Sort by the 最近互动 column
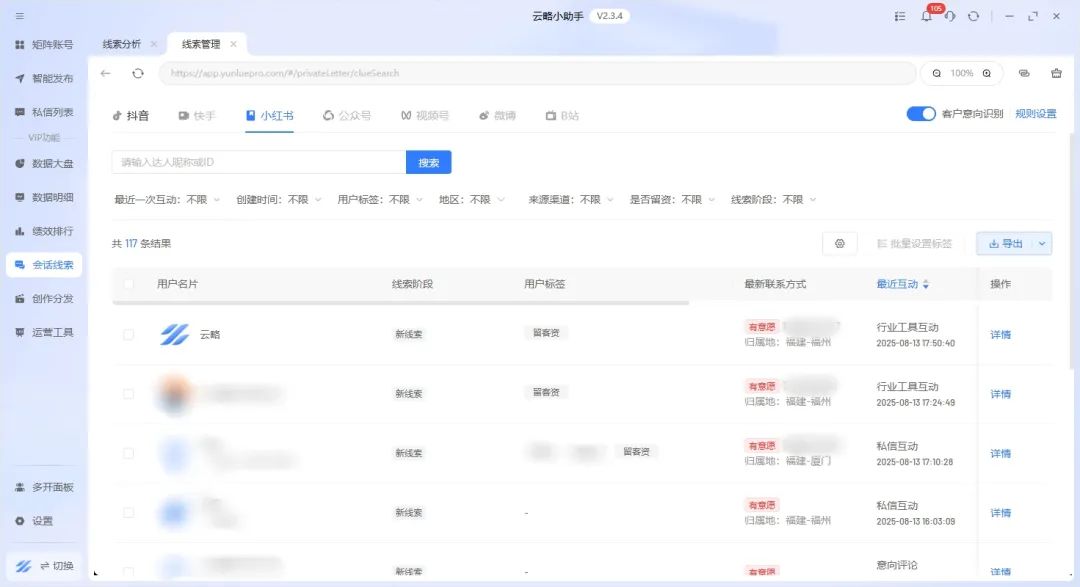This screenshot has width=1080, height=587. coord(902,284)
